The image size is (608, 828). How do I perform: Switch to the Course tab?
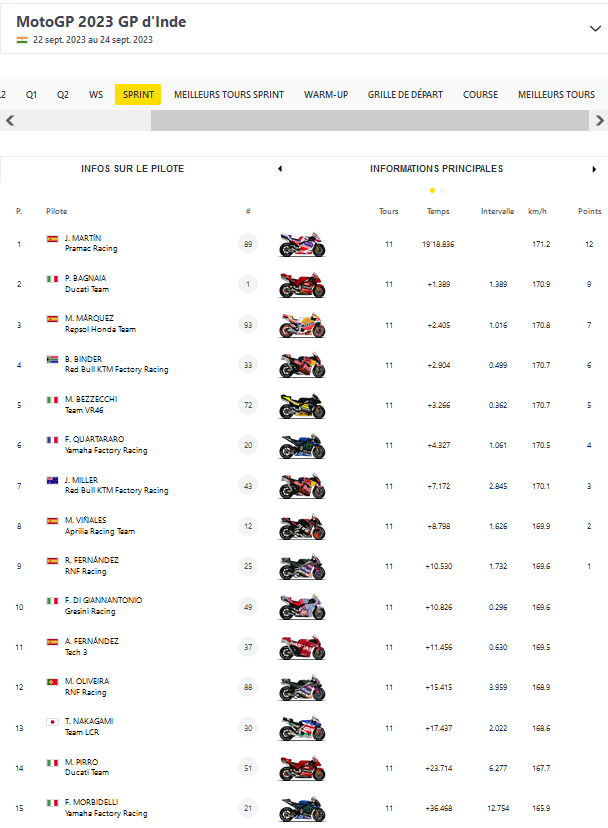click(480, 95)
